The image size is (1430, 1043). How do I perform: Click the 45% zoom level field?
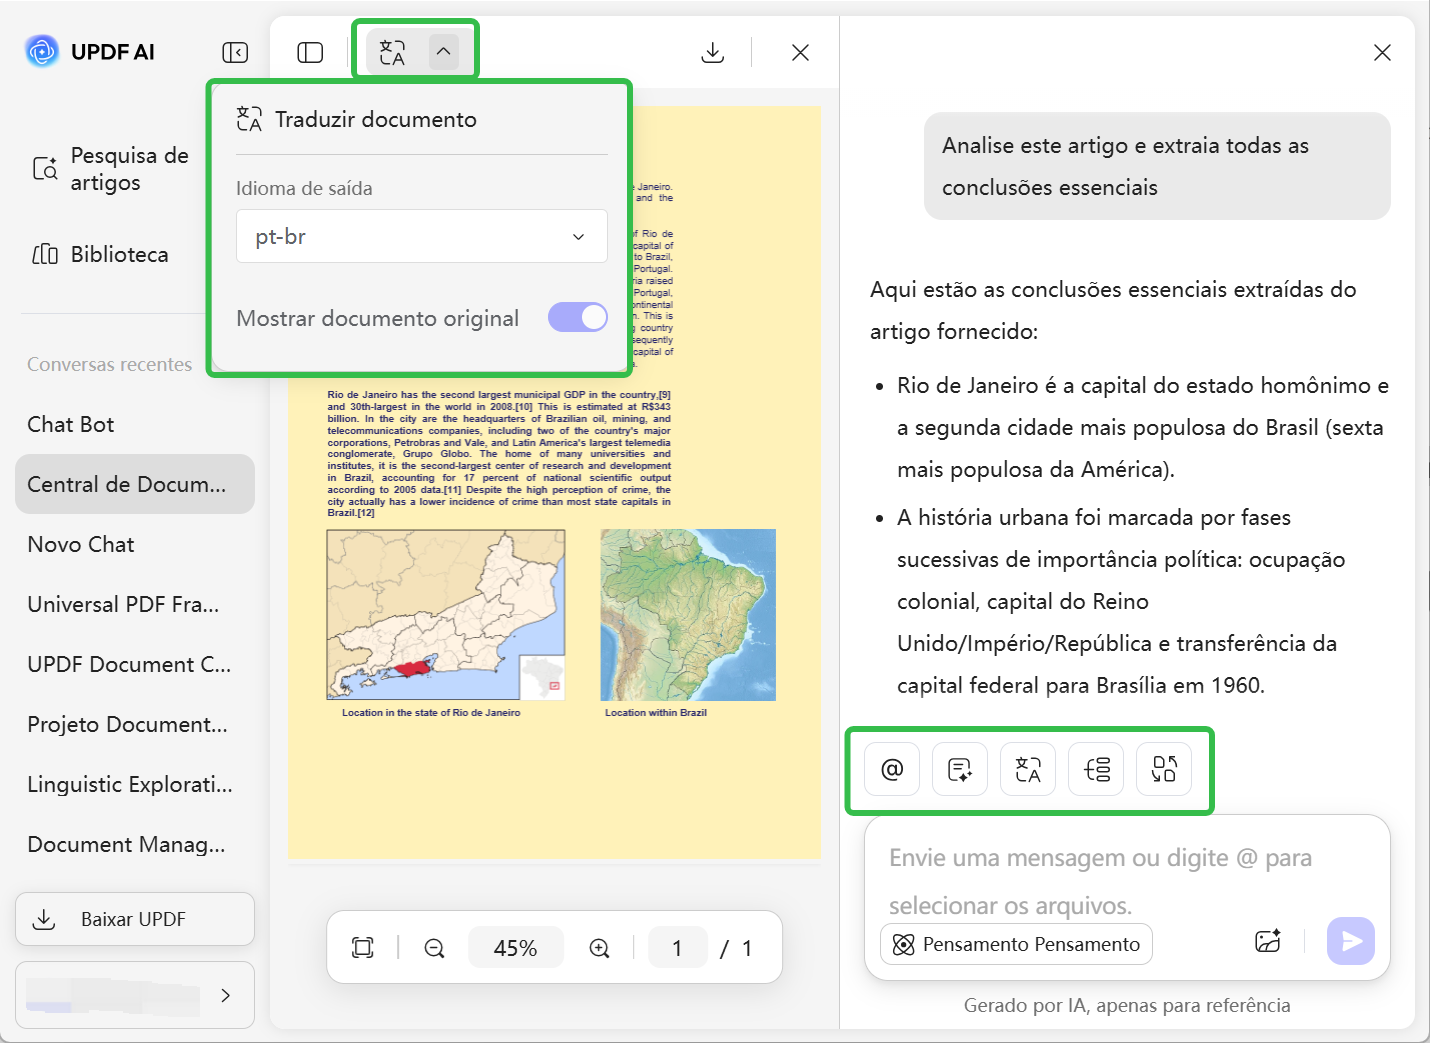[516, 948]
